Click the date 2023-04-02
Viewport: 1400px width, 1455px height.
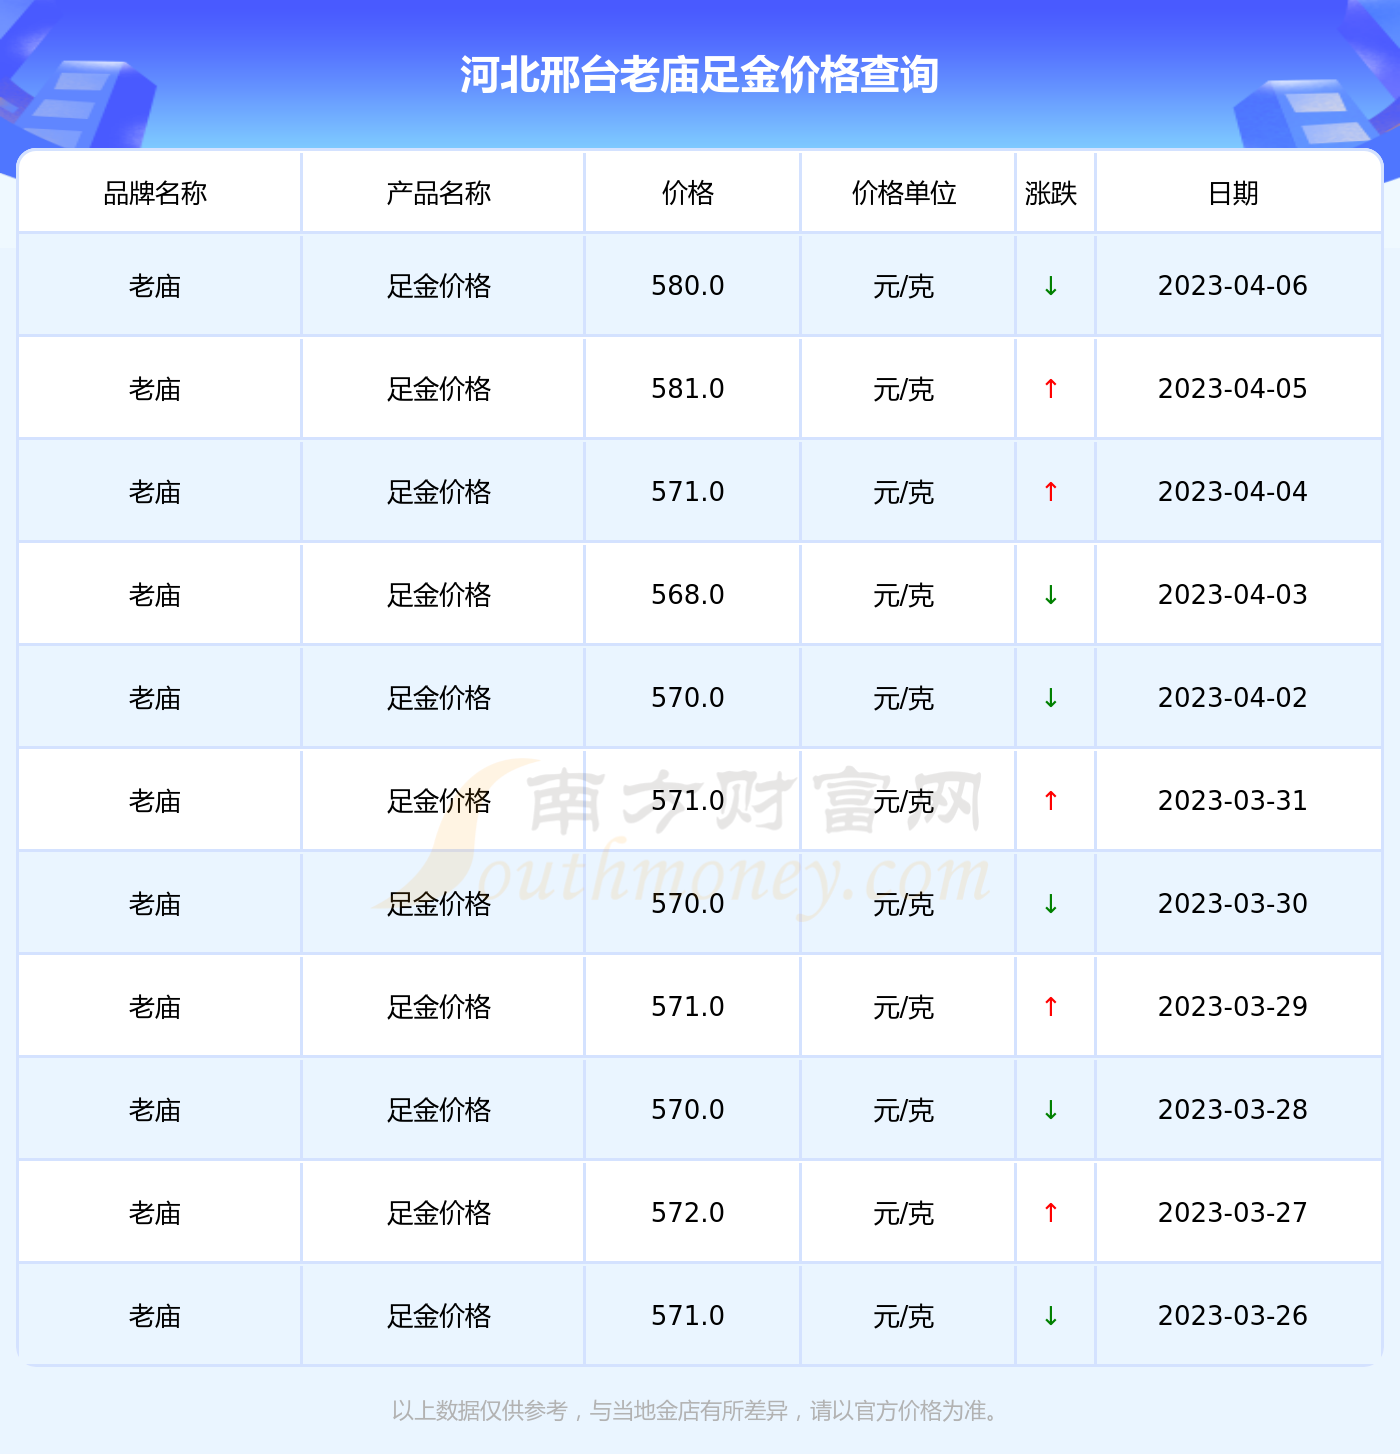pyautogui.click(x=1233, y=698)
